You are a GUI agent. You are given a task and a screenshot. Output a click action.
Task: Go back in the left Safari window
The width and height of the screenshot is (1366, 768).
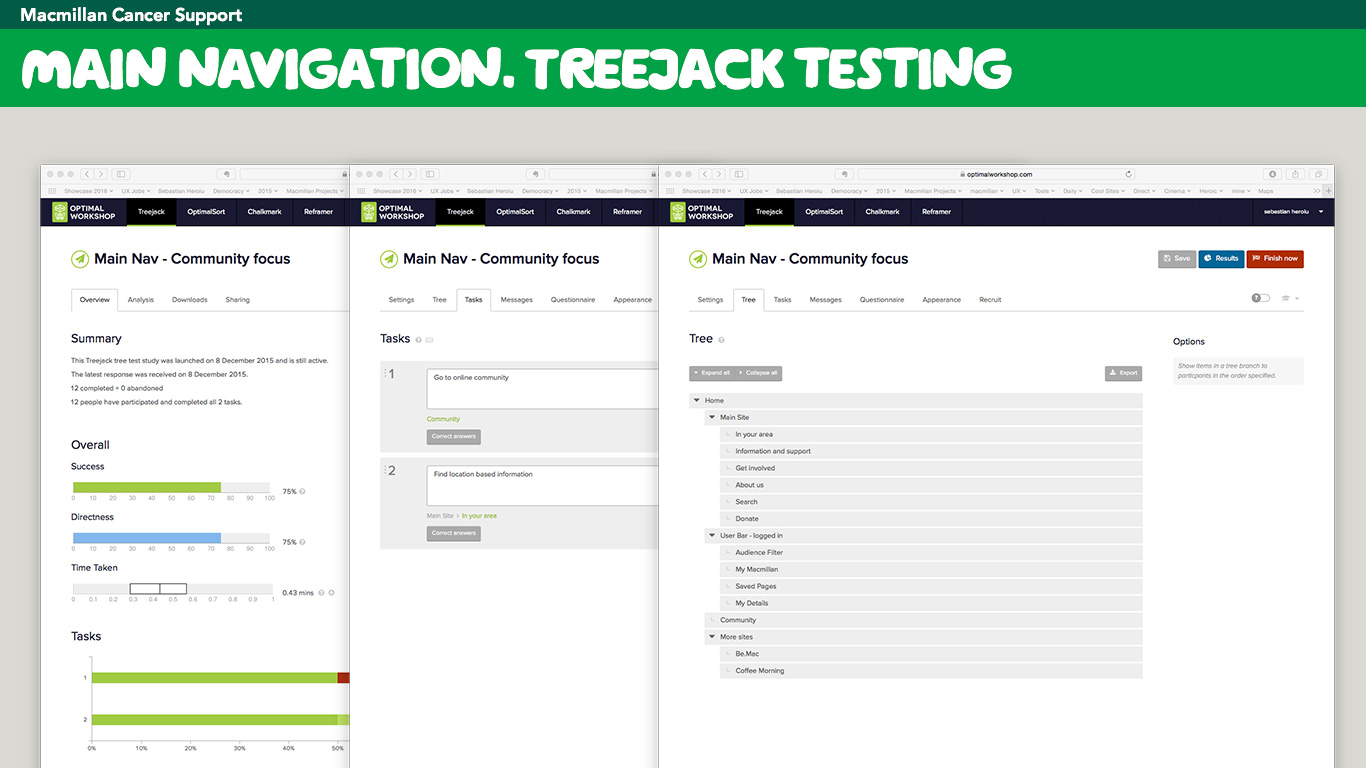(87, 174)
